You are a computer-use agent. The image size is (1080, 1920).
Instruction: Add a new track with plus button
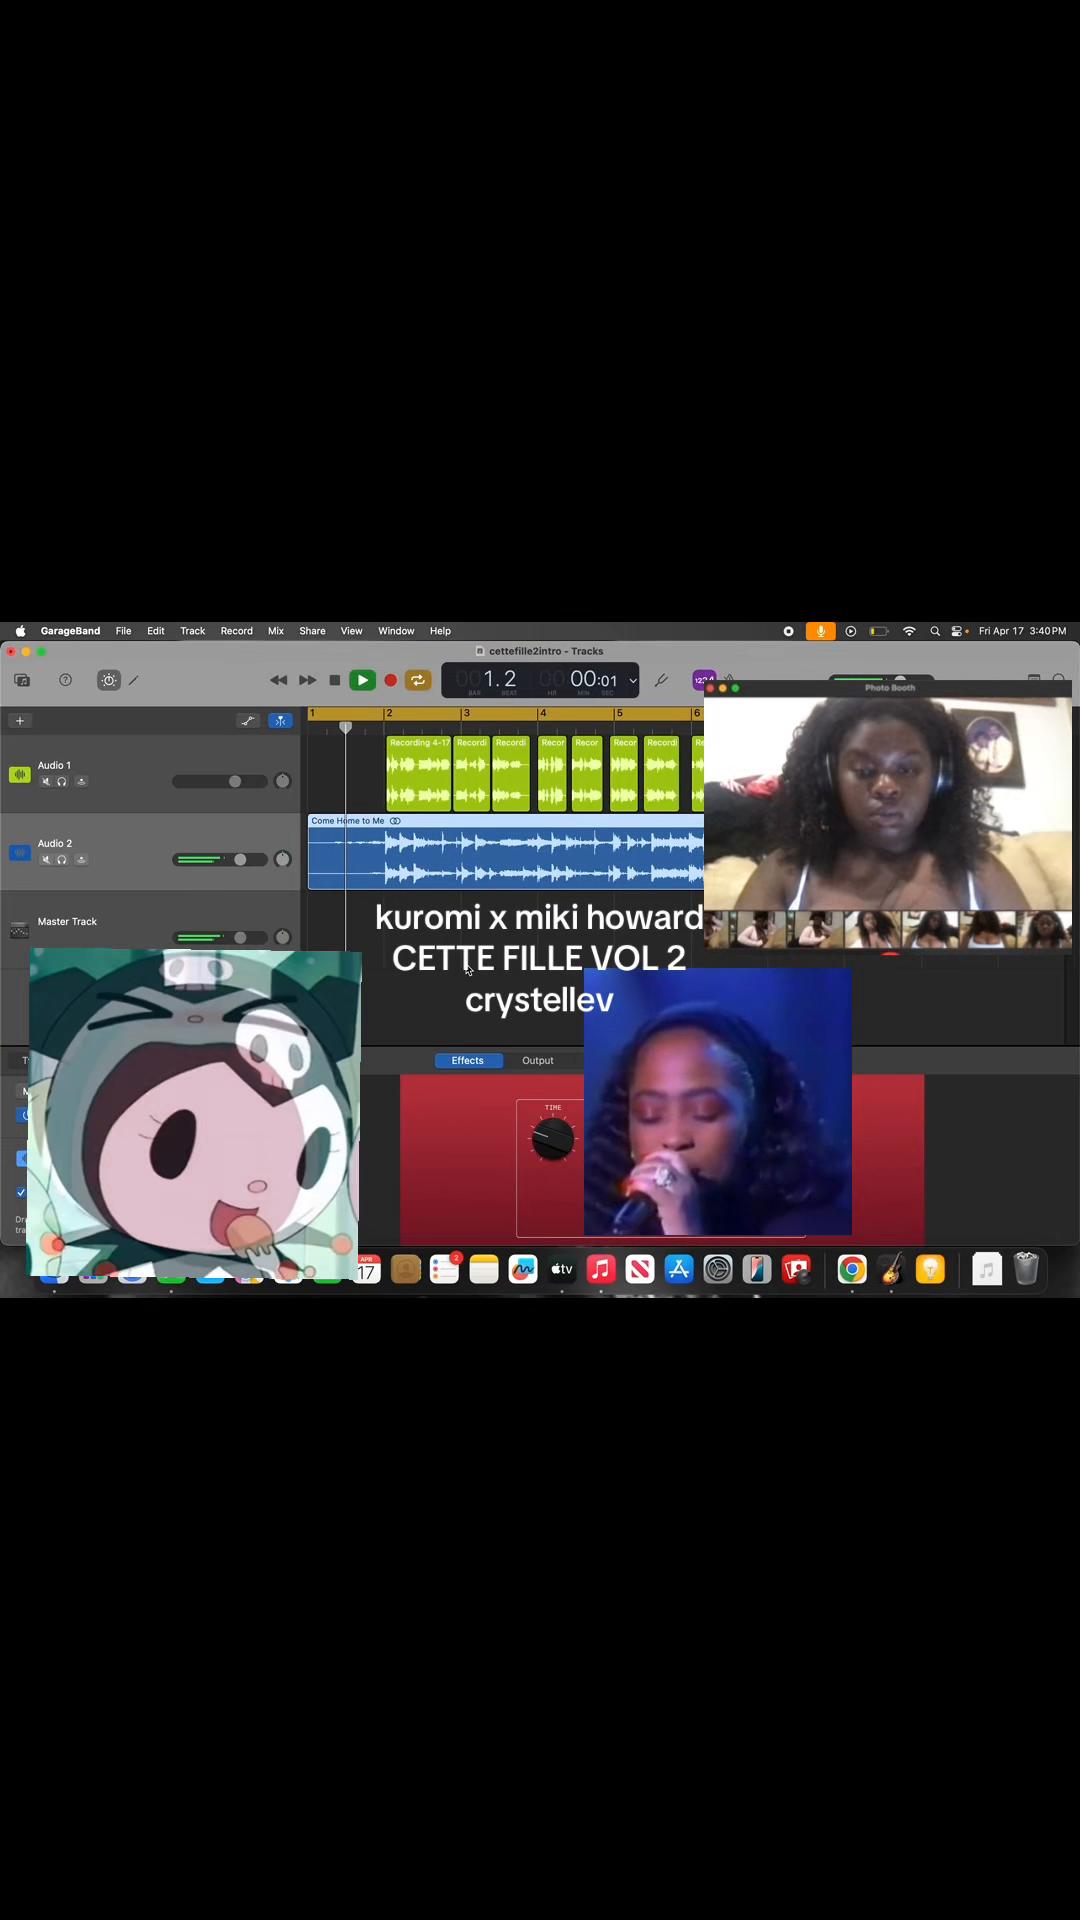point(20,720)
